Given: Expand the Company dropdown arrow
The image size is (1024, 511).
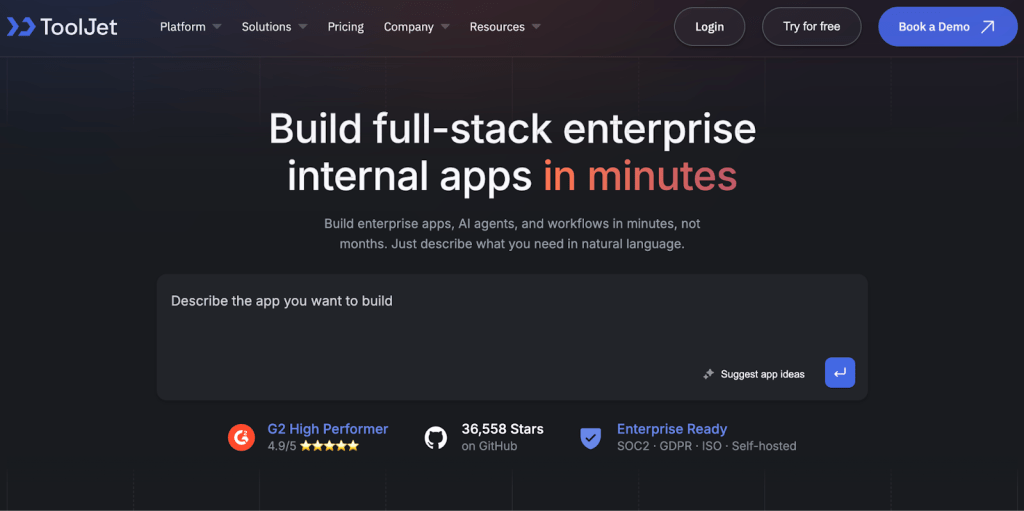Looking at the screenshot, I should (445, 27).
